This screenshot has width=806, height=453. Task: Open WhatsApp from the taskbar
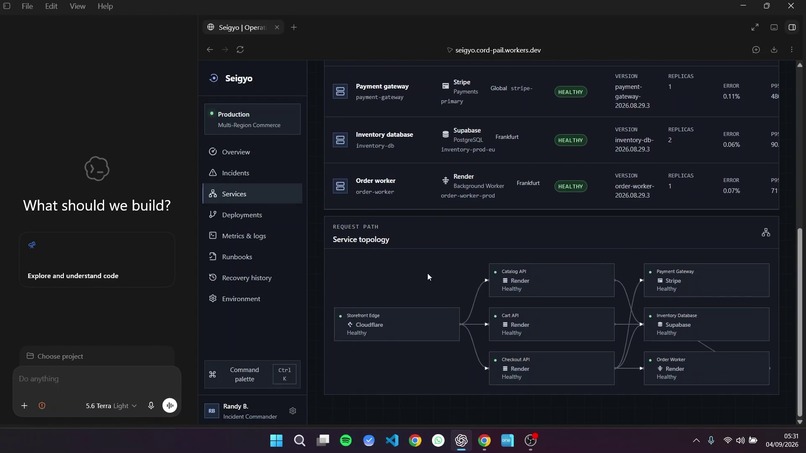click(x=438, y=441)
